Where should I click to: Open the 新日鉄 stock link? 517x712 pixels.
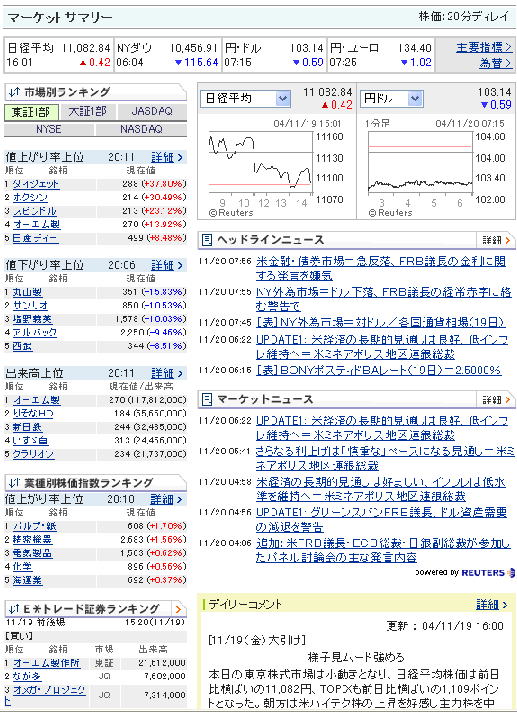[x=27, y=427]
